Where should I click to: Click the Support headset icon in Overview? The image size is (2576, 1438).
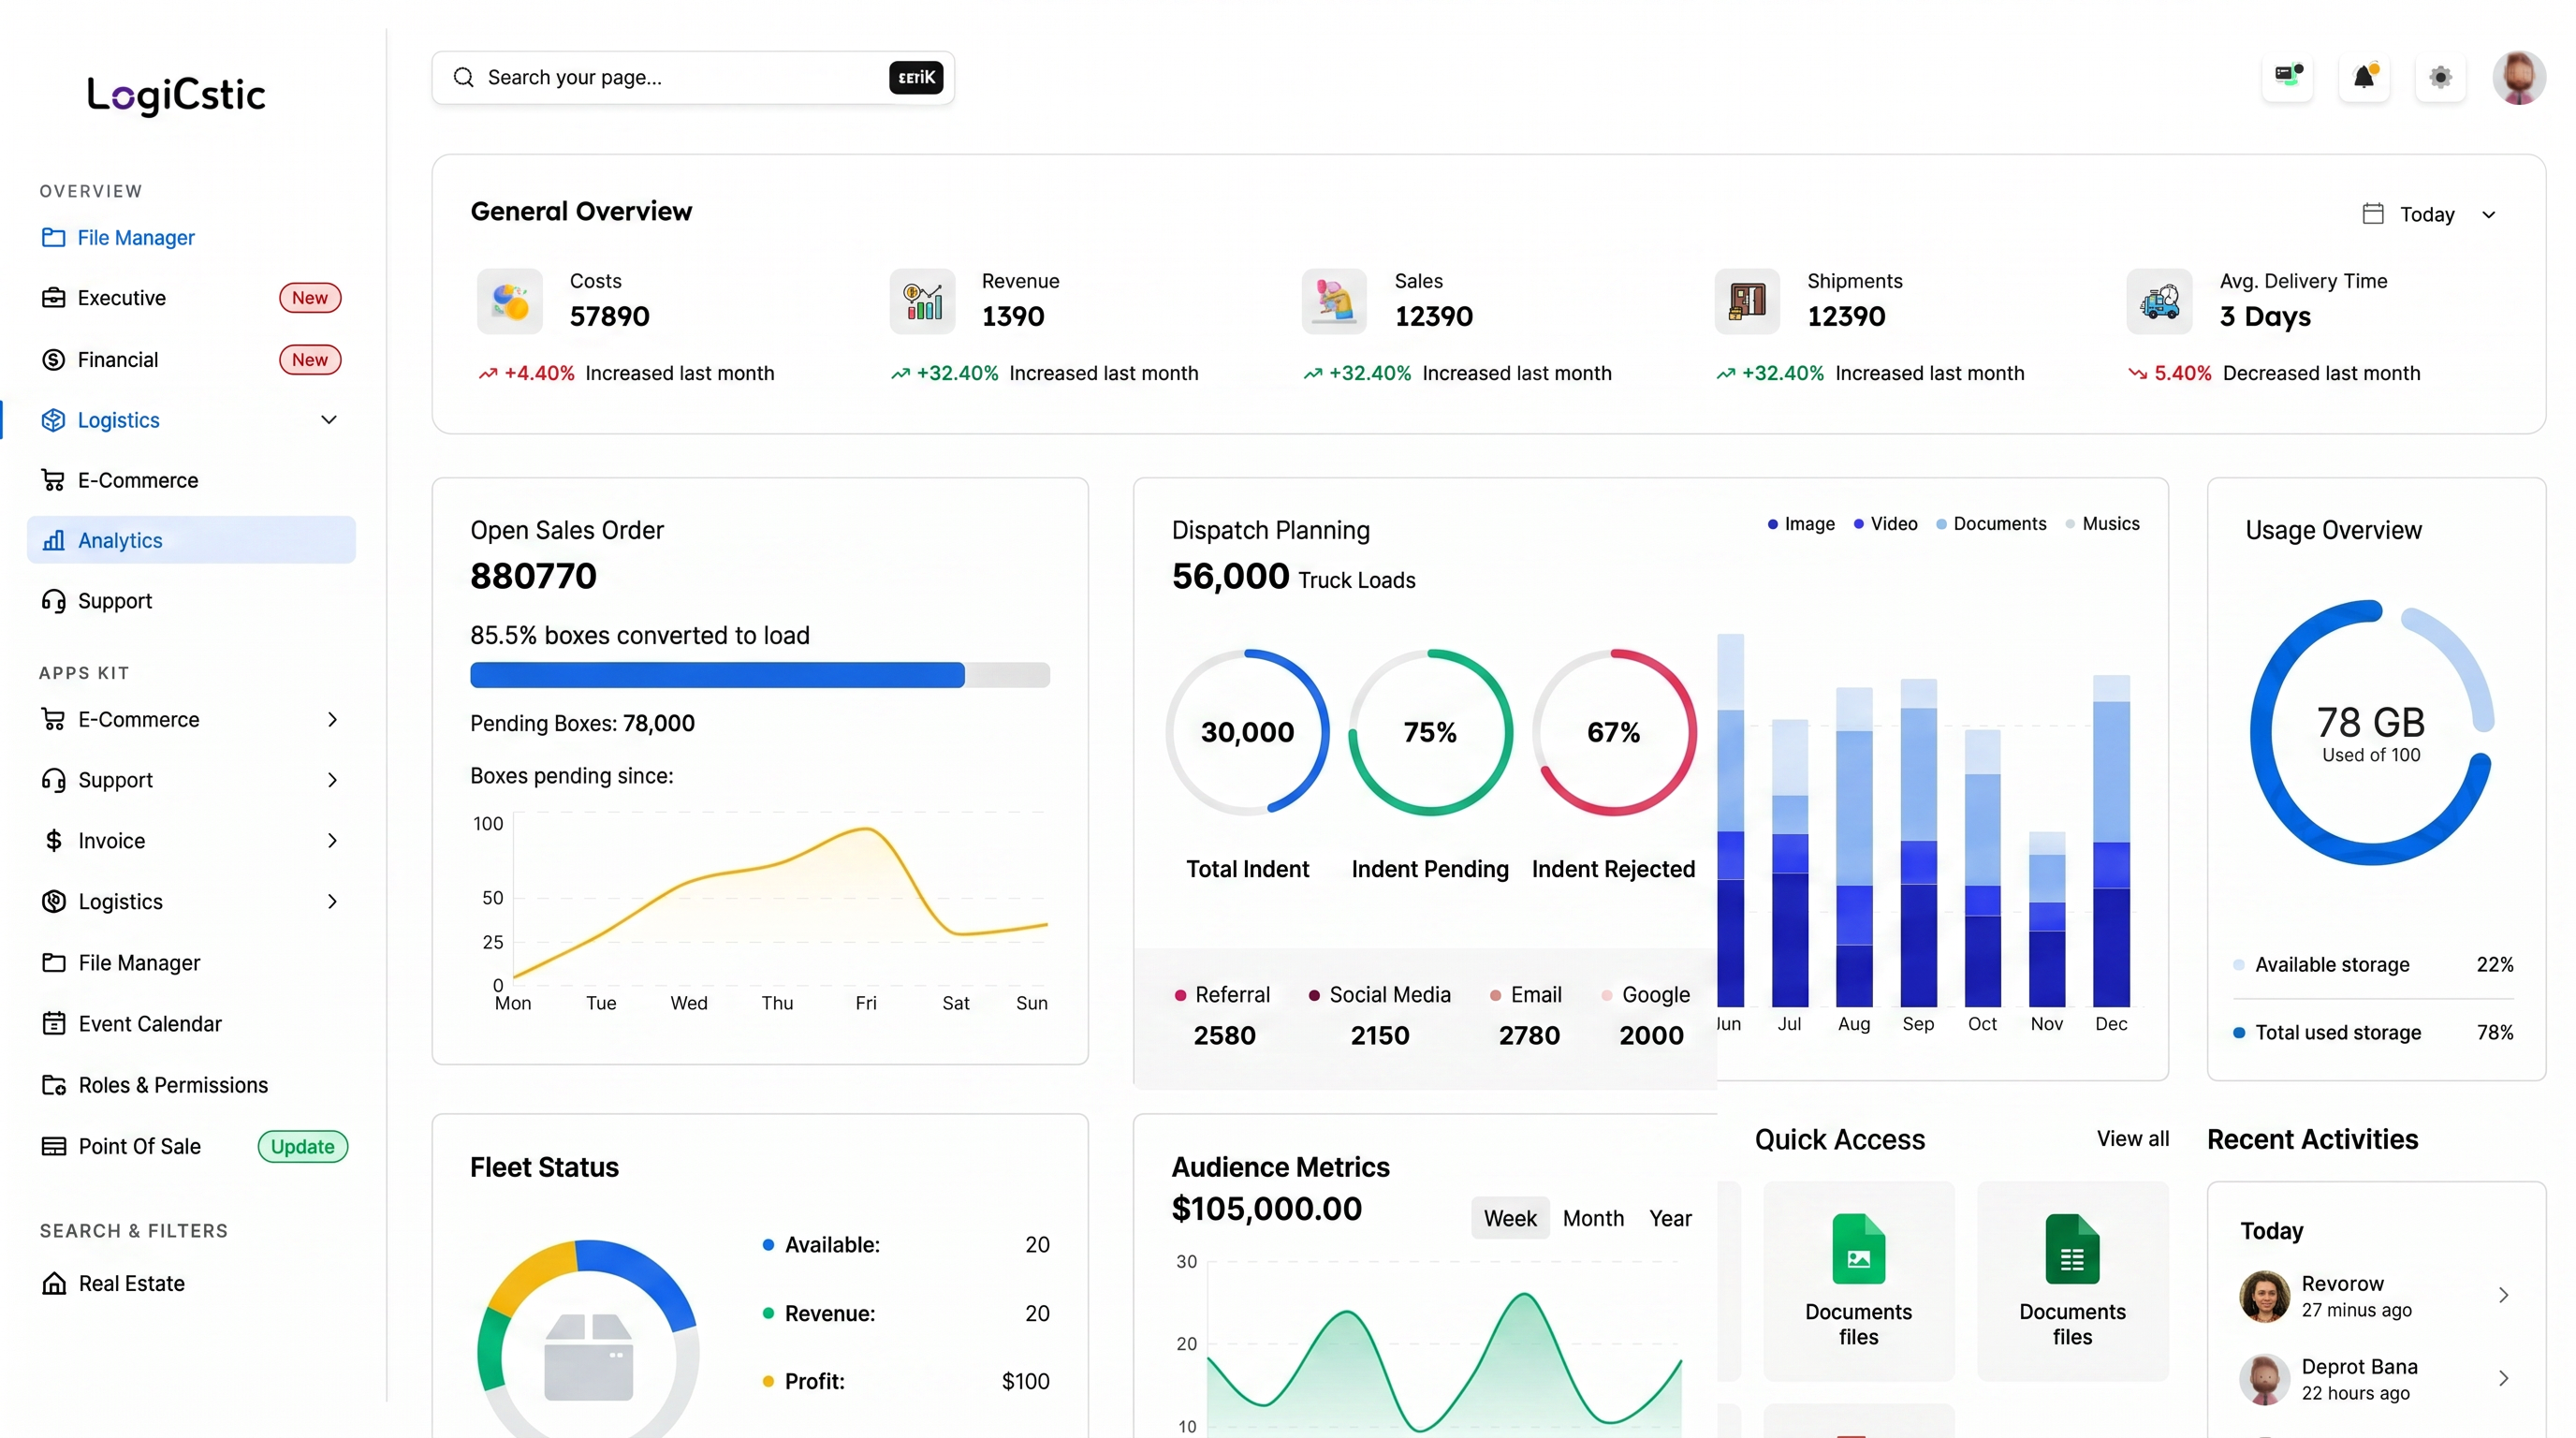(x=53, y=600)
